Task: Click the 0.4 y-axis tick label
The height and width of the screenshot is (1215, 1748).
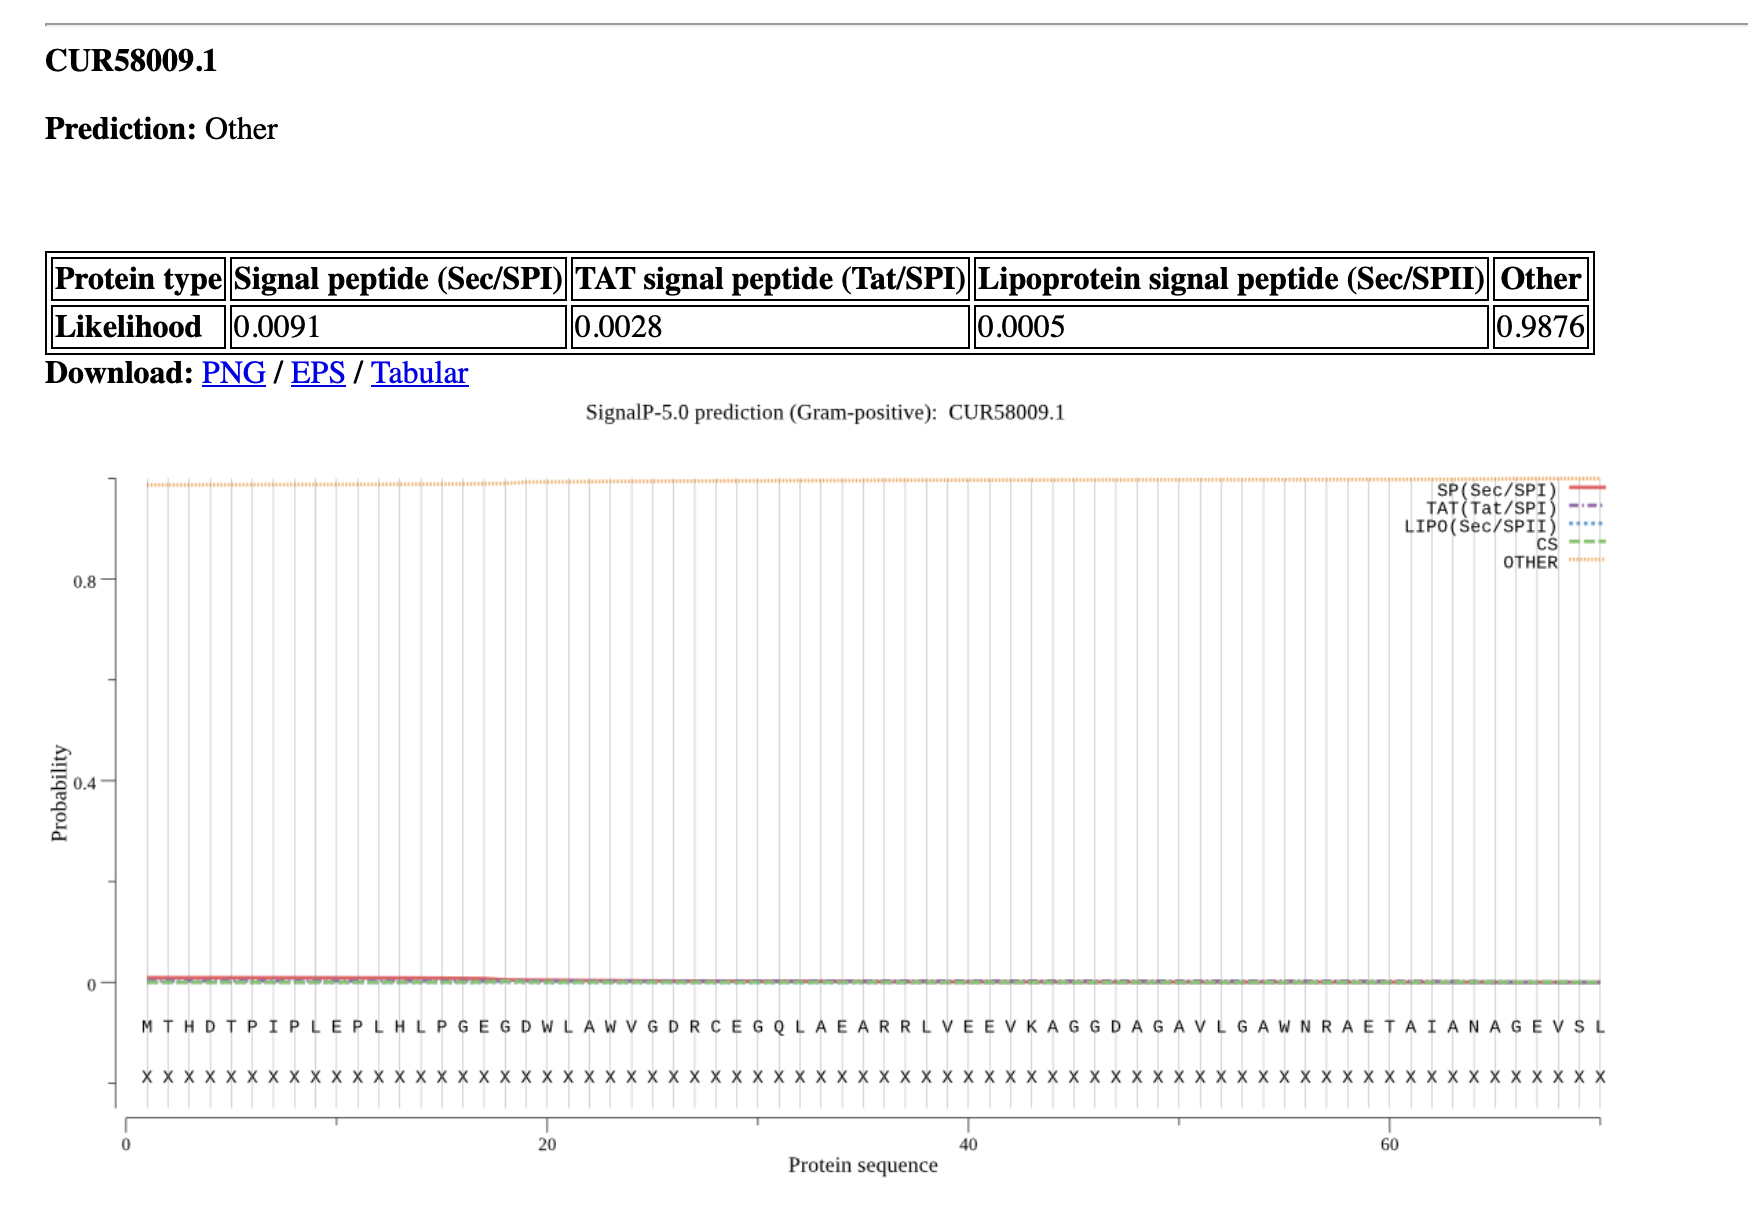Action: pyautogui.click(x=85, y=782)
